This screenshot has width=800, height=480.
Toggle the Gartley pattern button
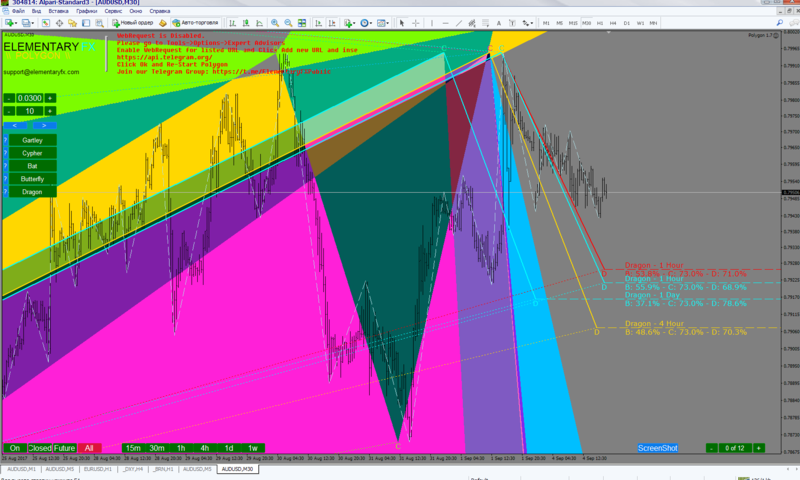32,140
